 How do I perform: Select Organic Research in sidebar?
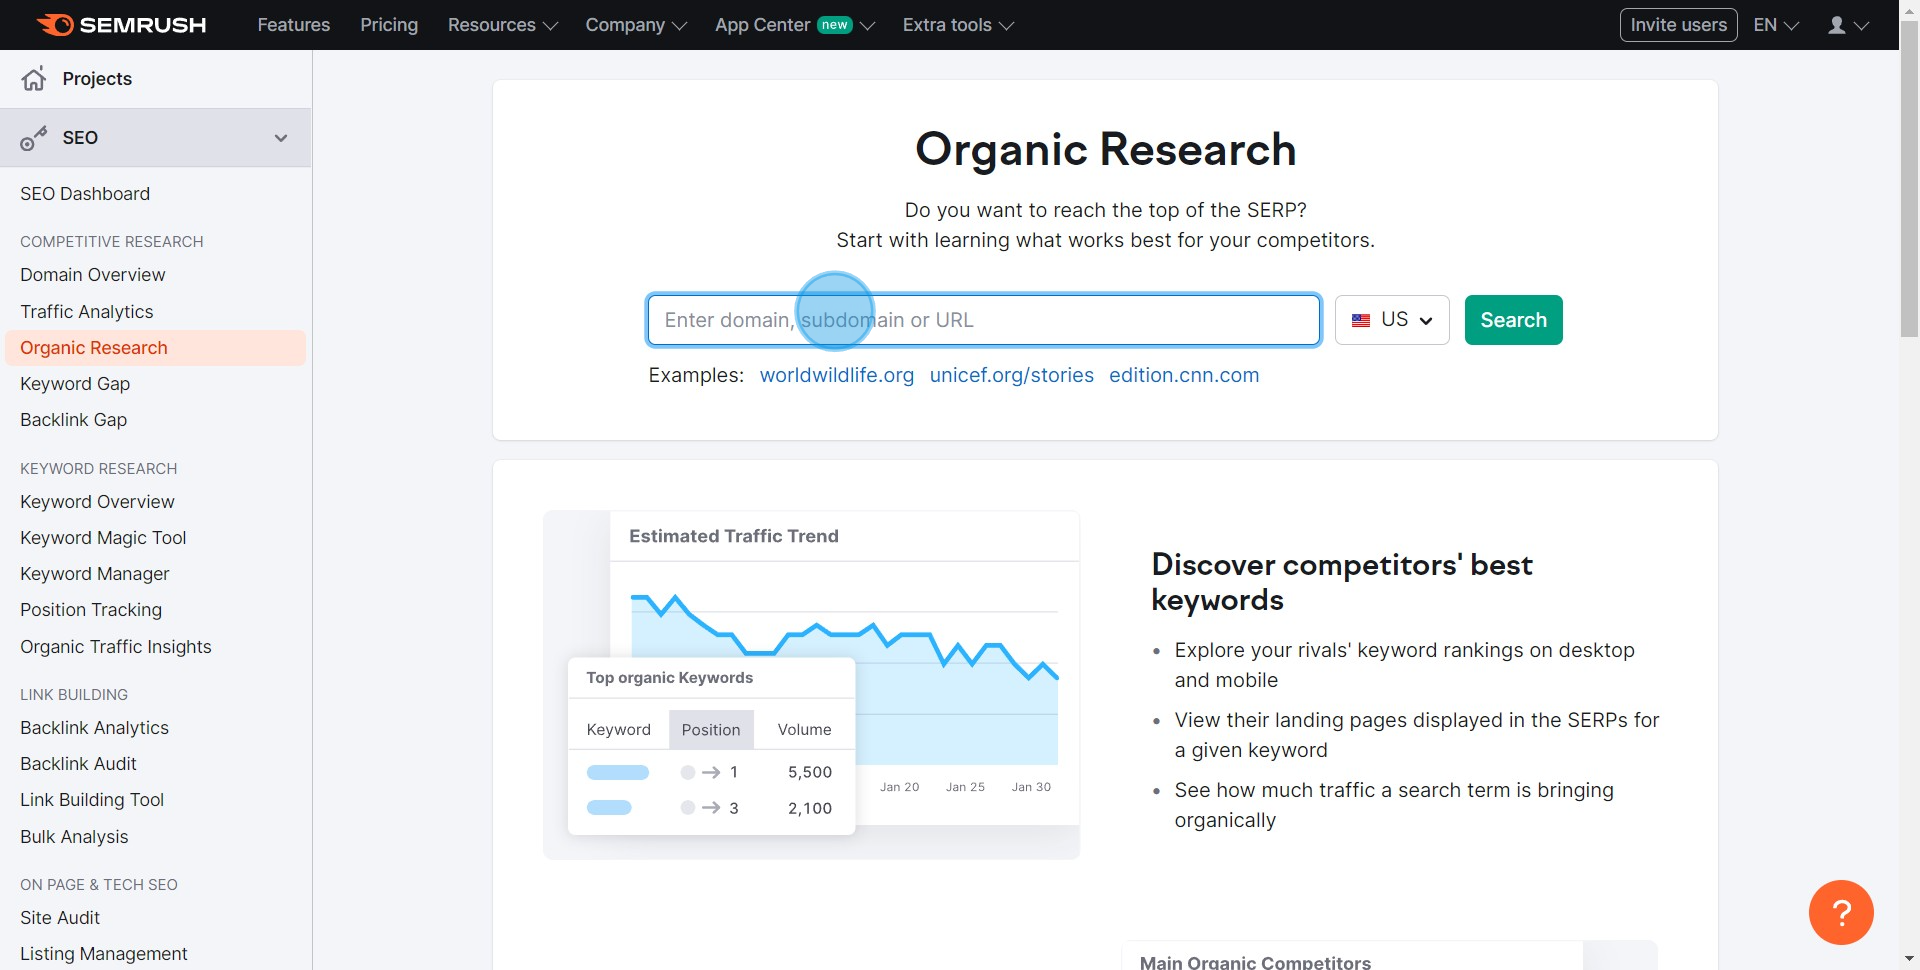(155, 348)
